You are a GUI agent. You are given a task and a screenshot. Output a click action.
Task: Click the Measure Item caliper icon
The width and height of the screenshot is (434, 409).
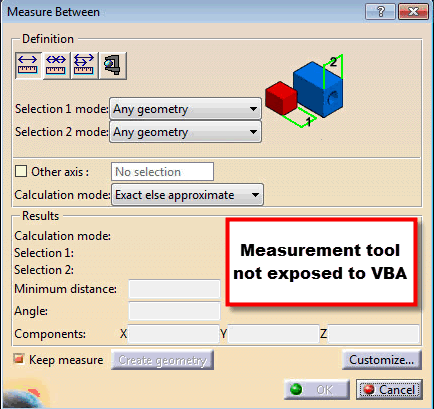[113, 65]
